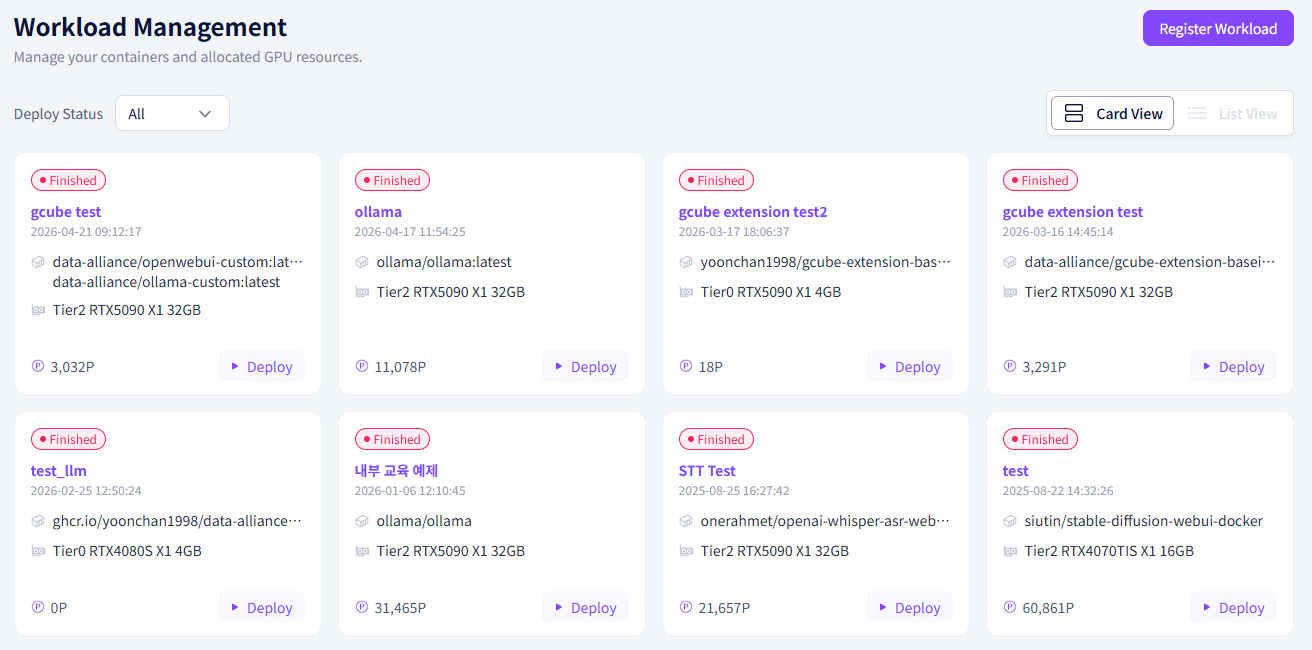This screenshot has height=650, width=1312.
Task: Click the point coin icon beside 60,861P
Action: [1010, 607]
